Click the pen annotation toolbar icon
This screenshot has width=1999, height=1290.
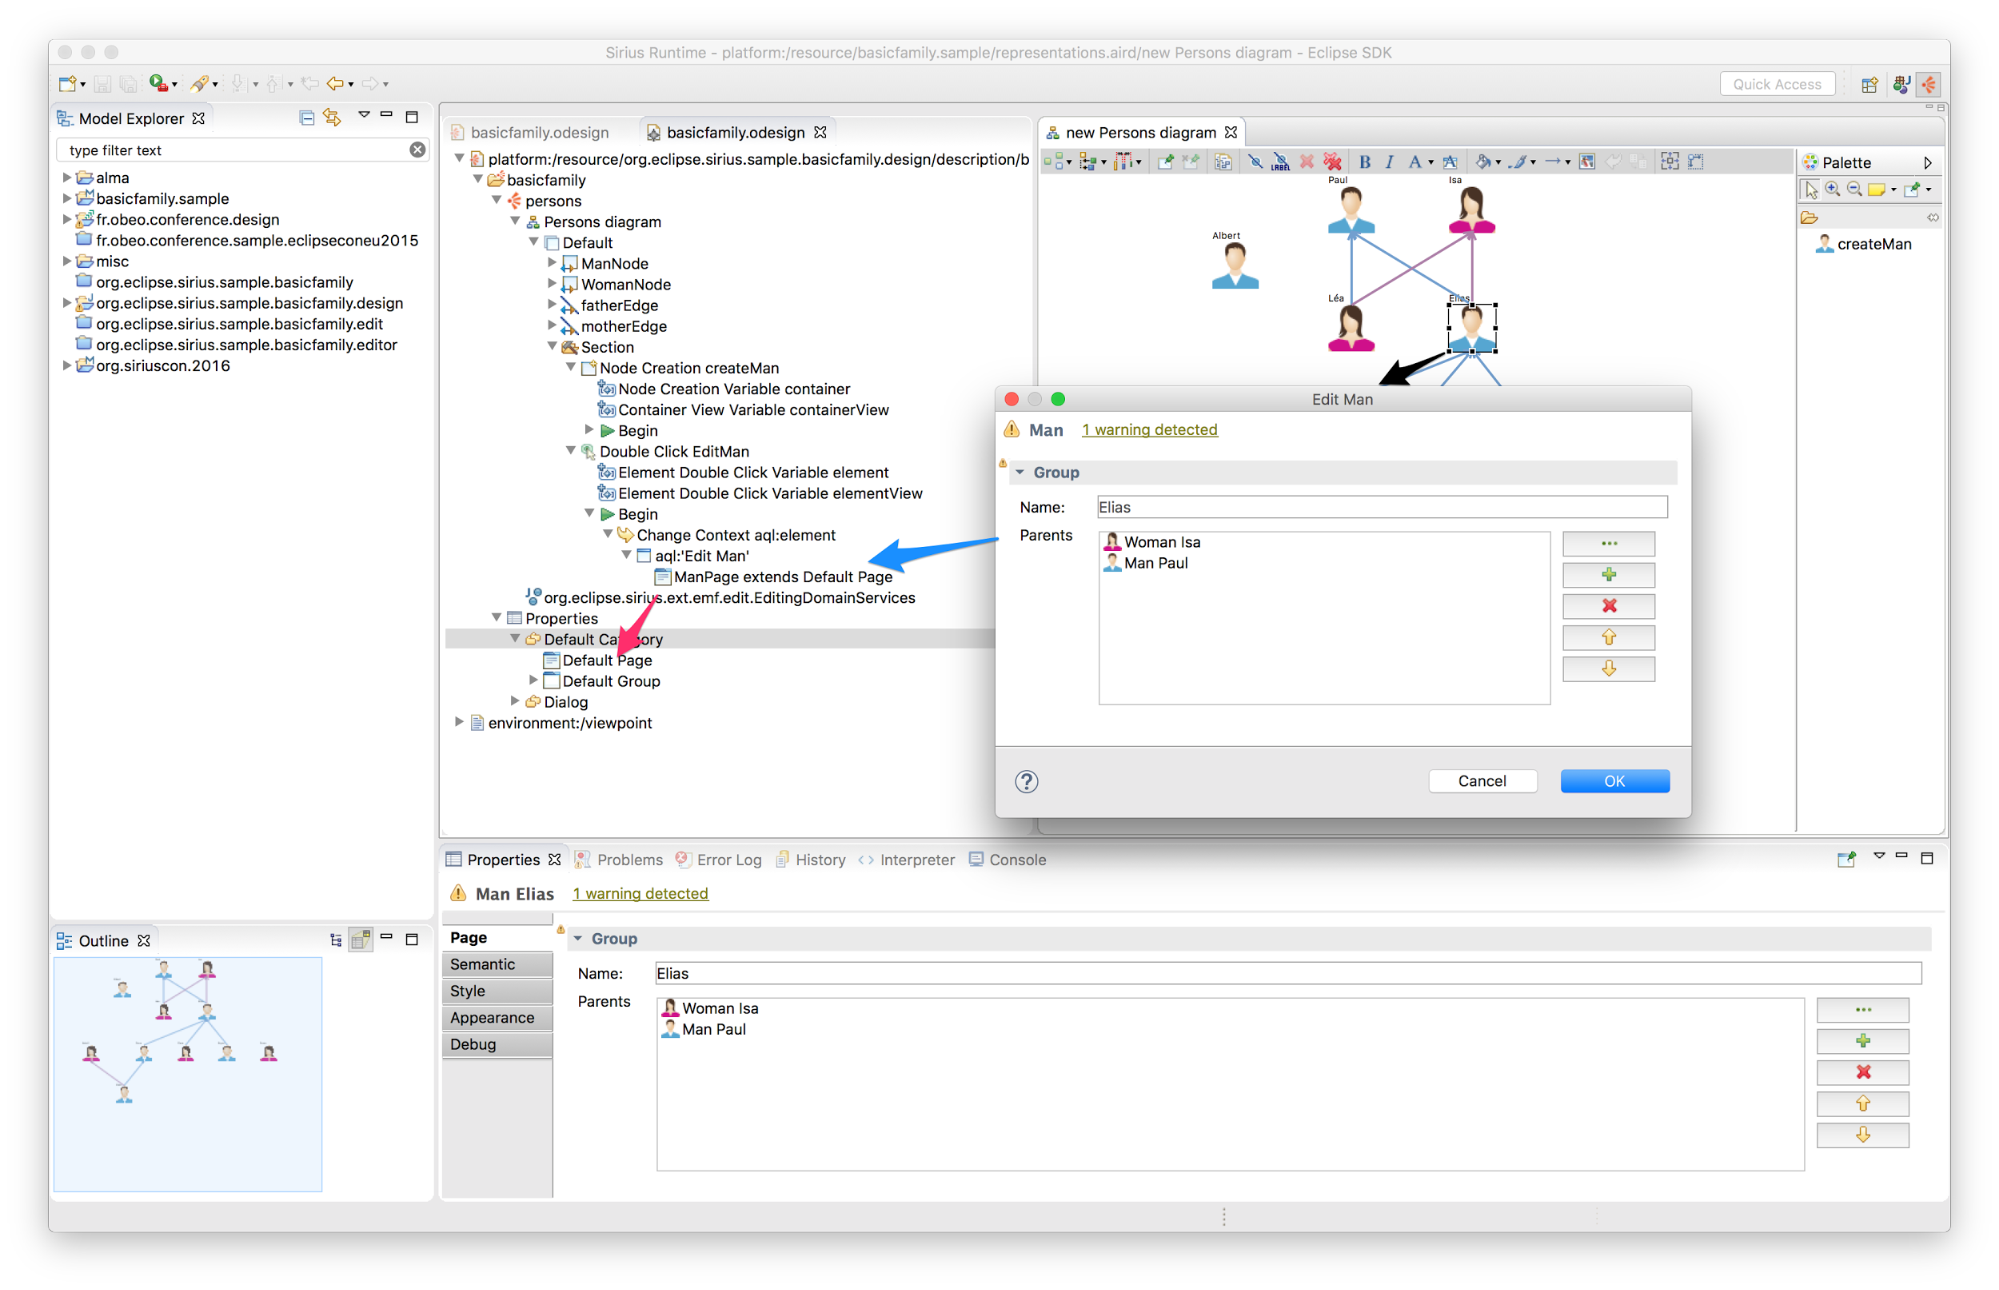click(x=200, y=84)
